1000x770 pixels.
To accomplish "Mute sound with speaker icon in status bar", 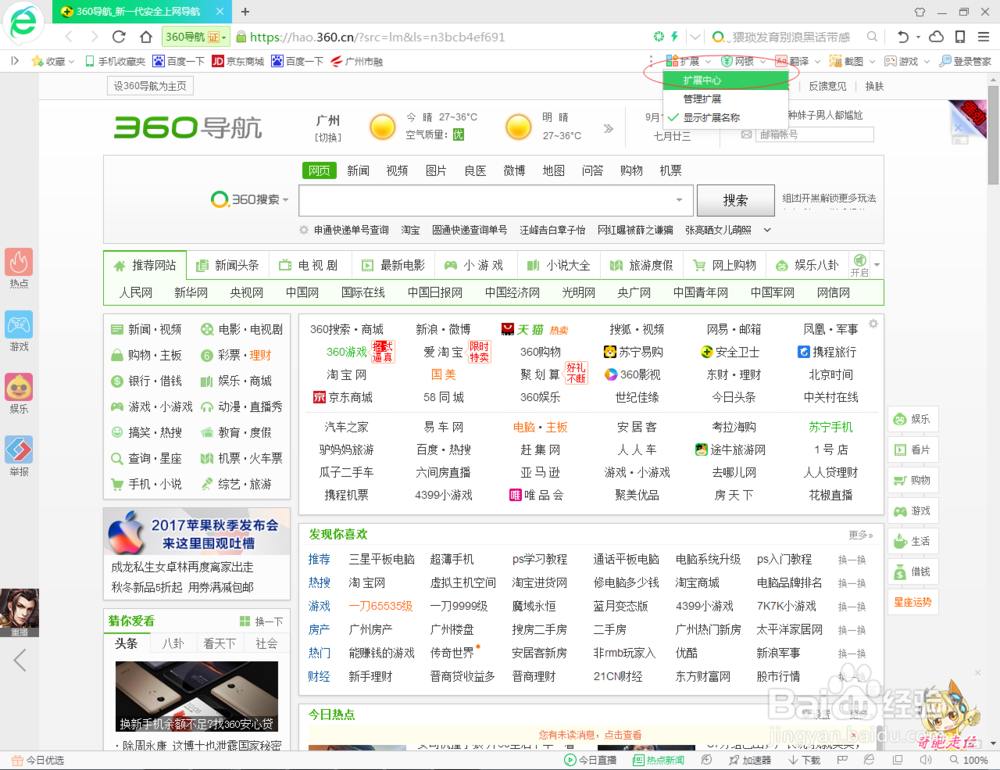I will [925, 760].
